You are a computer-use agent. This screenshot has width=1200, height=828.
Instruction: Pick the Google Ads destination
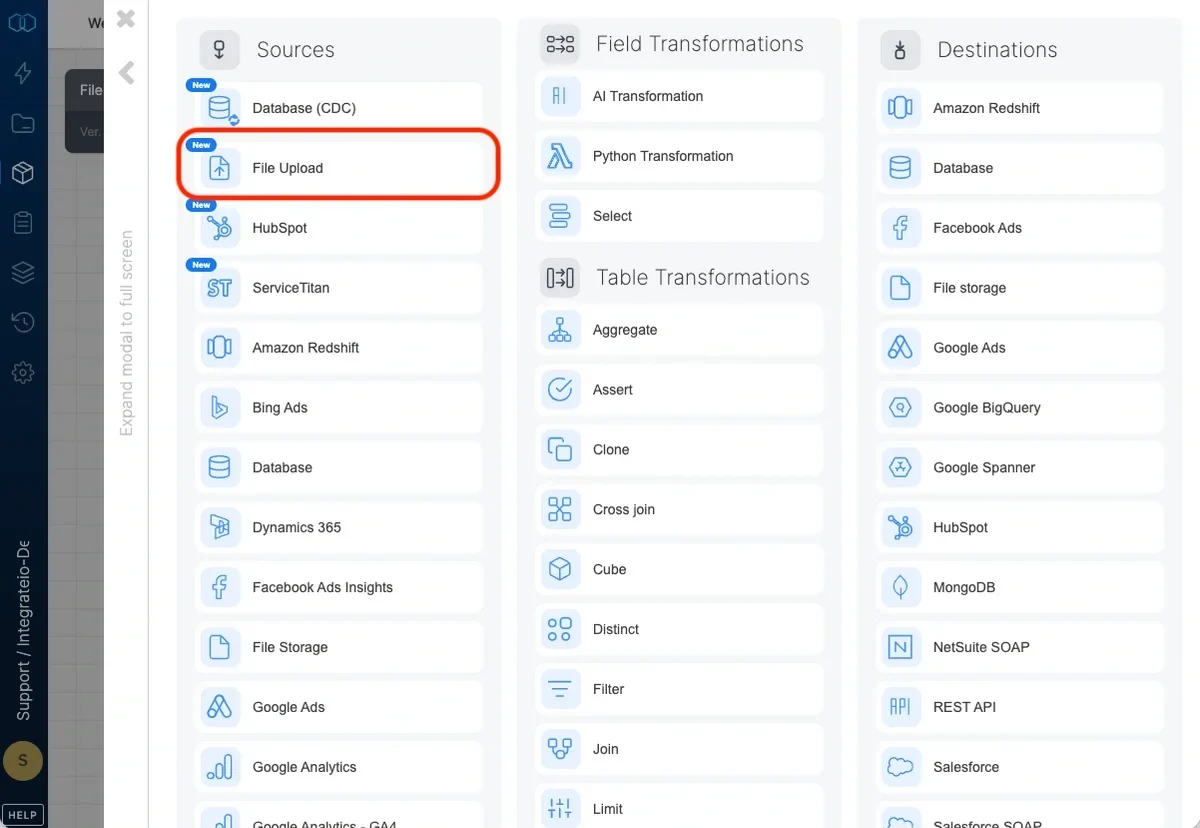1020,348
